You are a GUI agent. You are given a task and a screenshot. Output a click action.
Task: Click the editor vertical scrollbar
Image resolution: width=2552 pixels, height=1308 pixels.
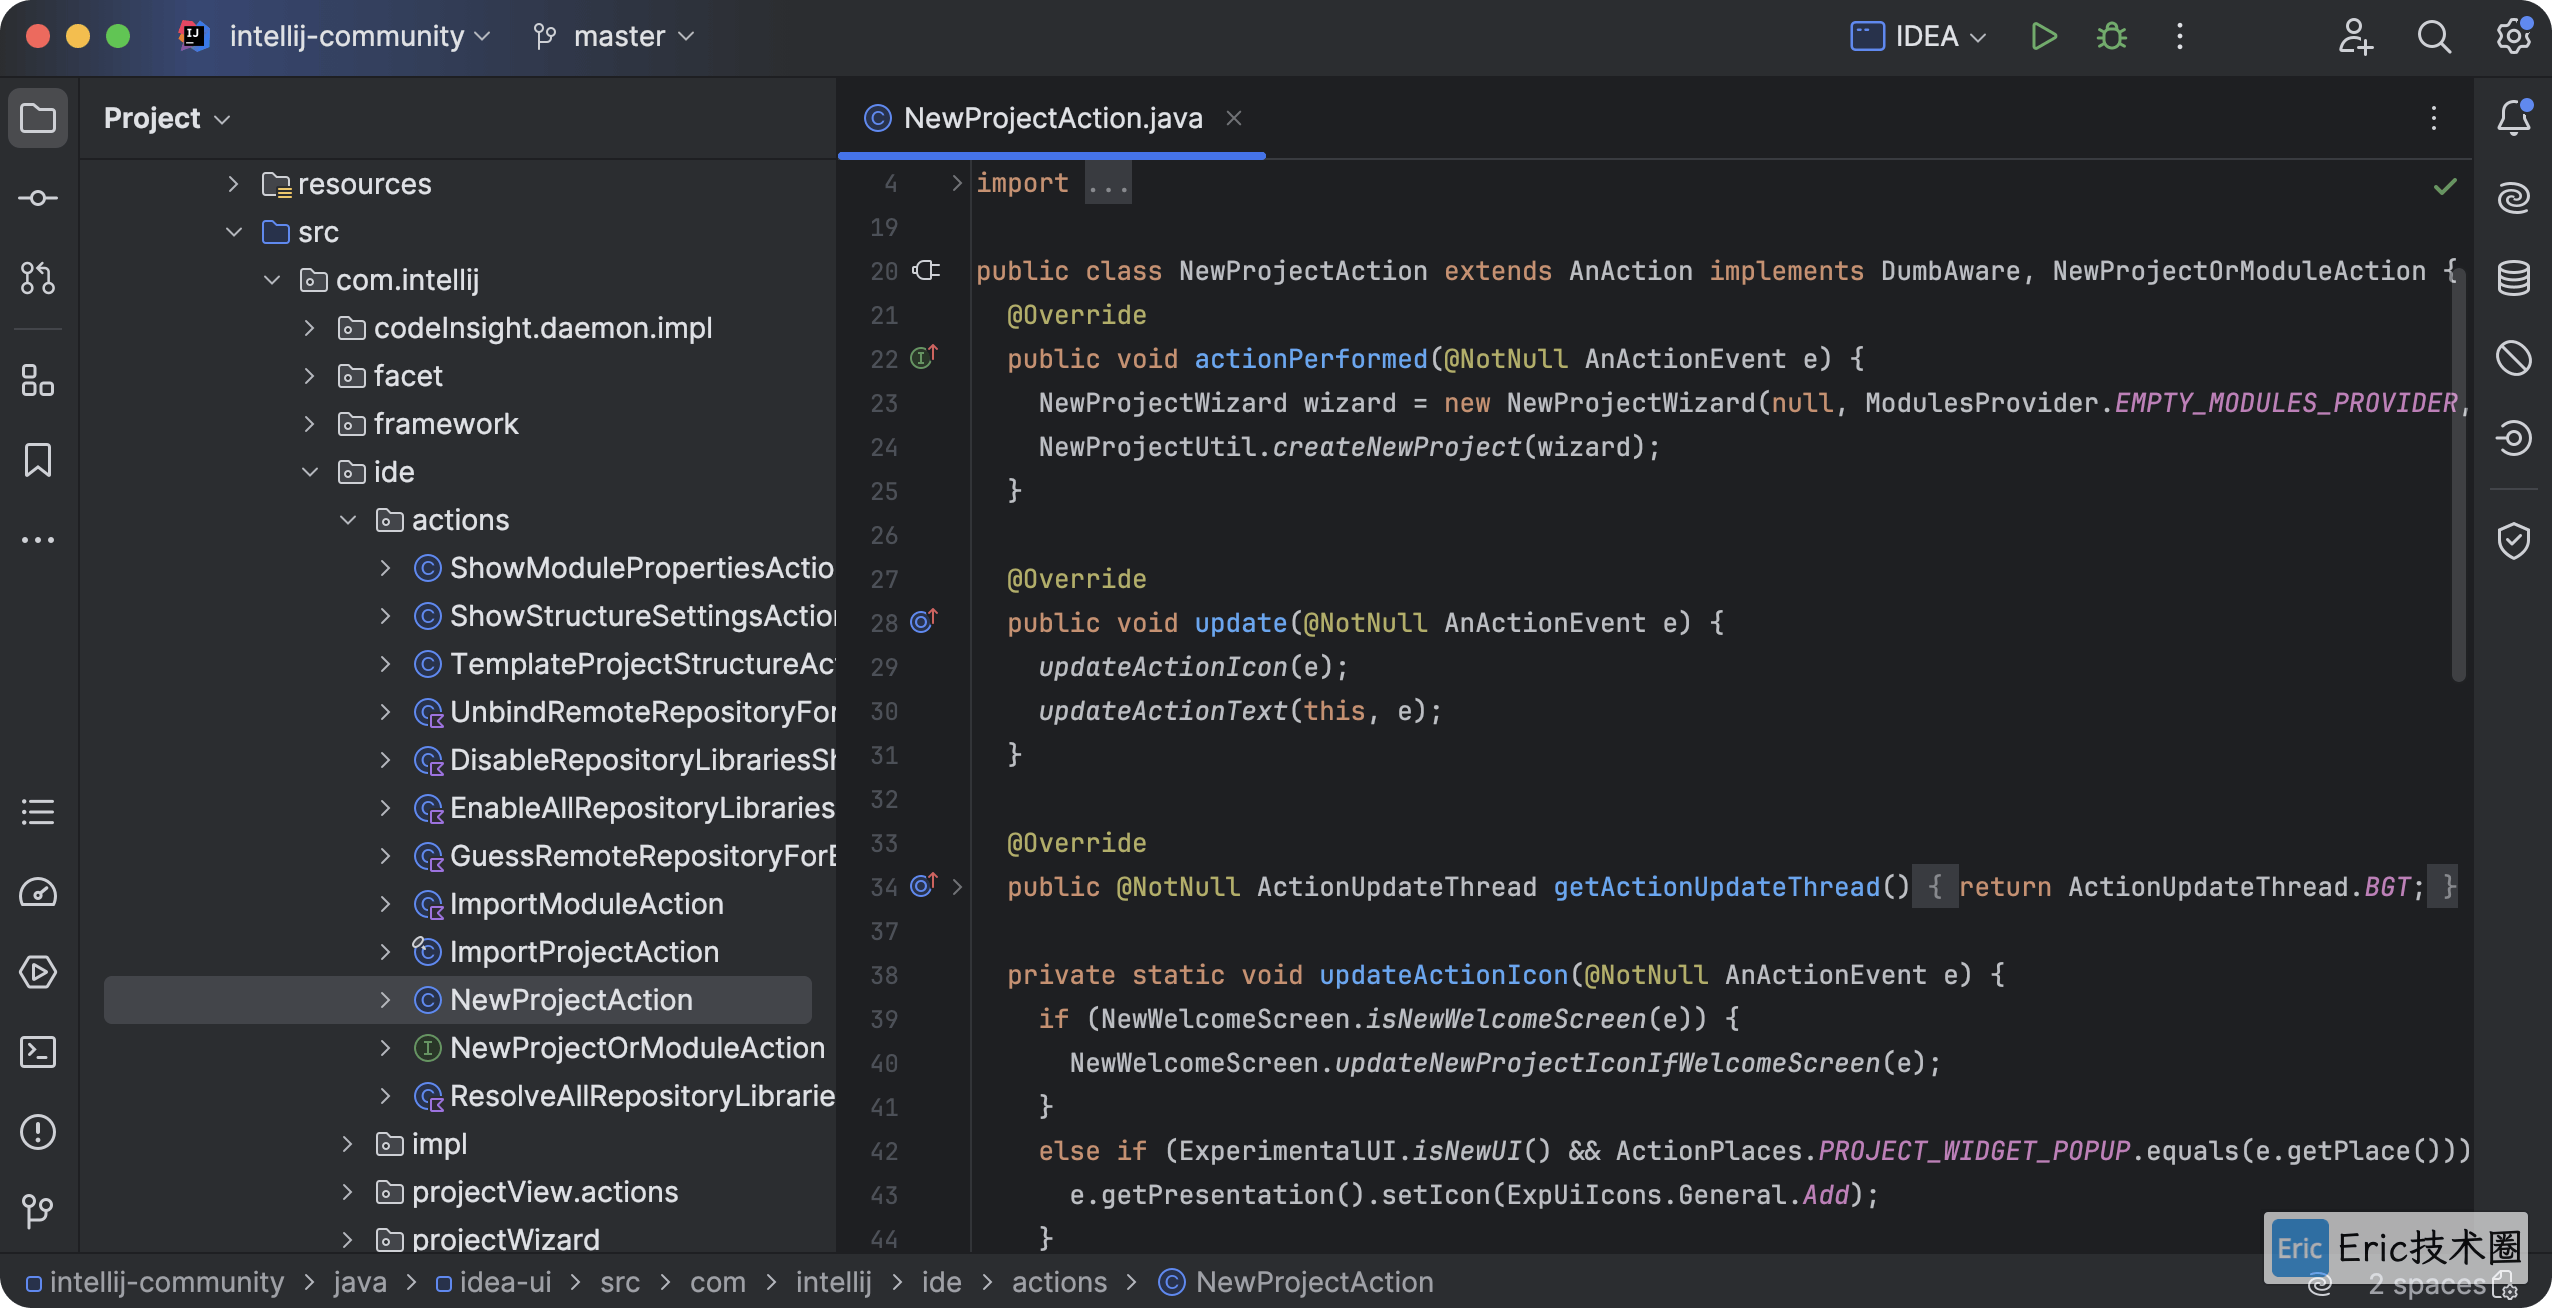point(2458,475)
